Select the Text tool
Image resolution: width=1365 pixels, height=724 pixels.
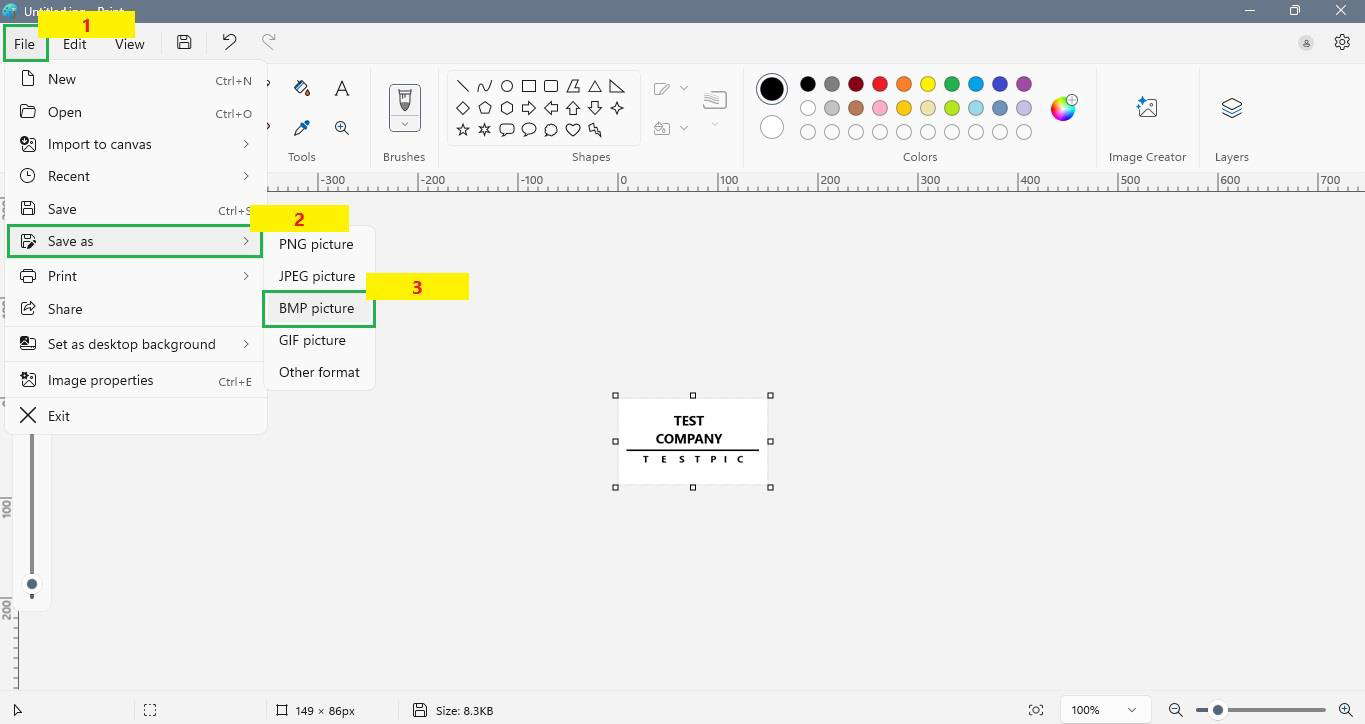click(x=342, y=88)
